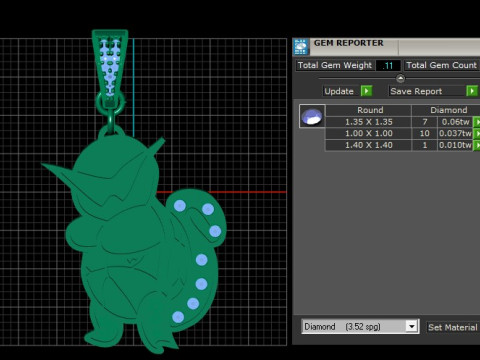Click the green arrow beside Update
Screen dimensions: 480x360
[366, 91]
